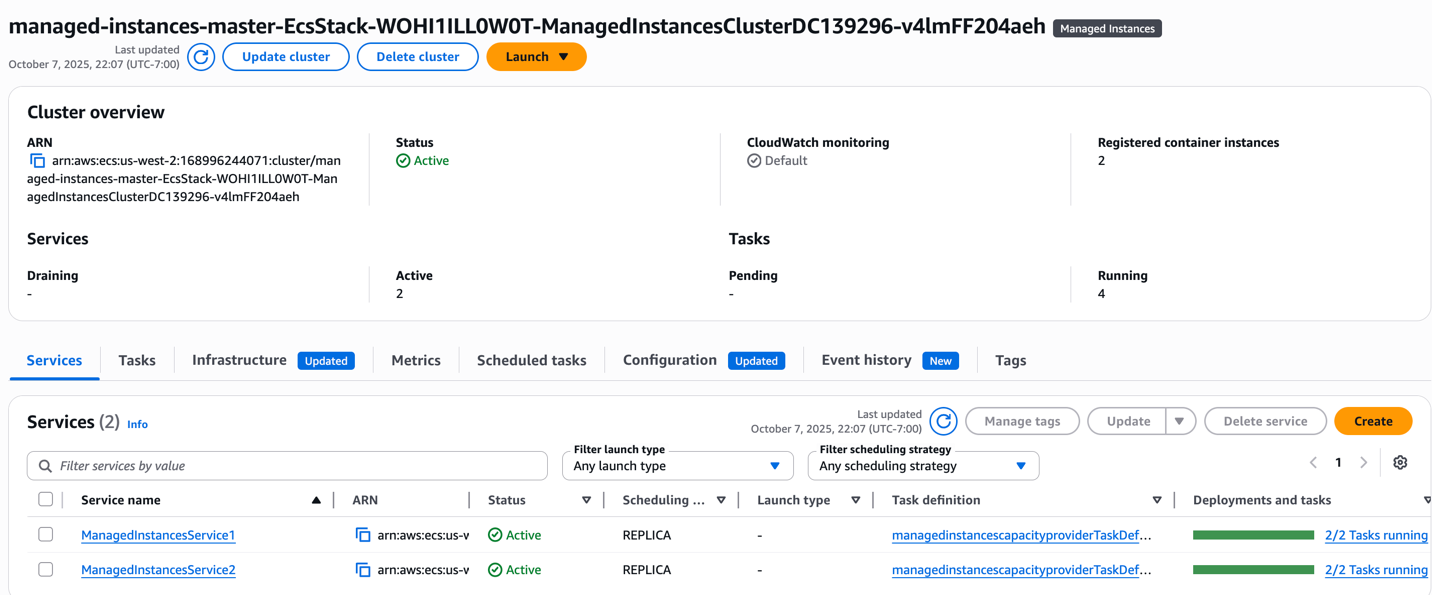Open the services table settings gear
Image resolution: width=1432 pixels, height=595 pixels.
click(1400, 462)
